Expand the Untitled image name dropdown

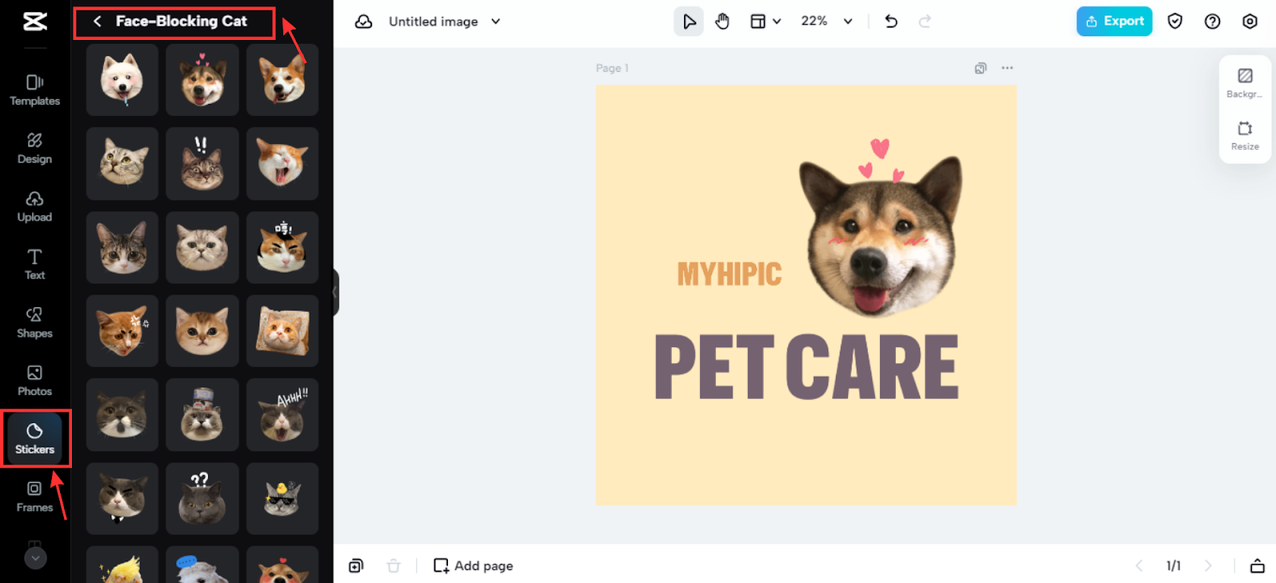click(x=444, y=21)
